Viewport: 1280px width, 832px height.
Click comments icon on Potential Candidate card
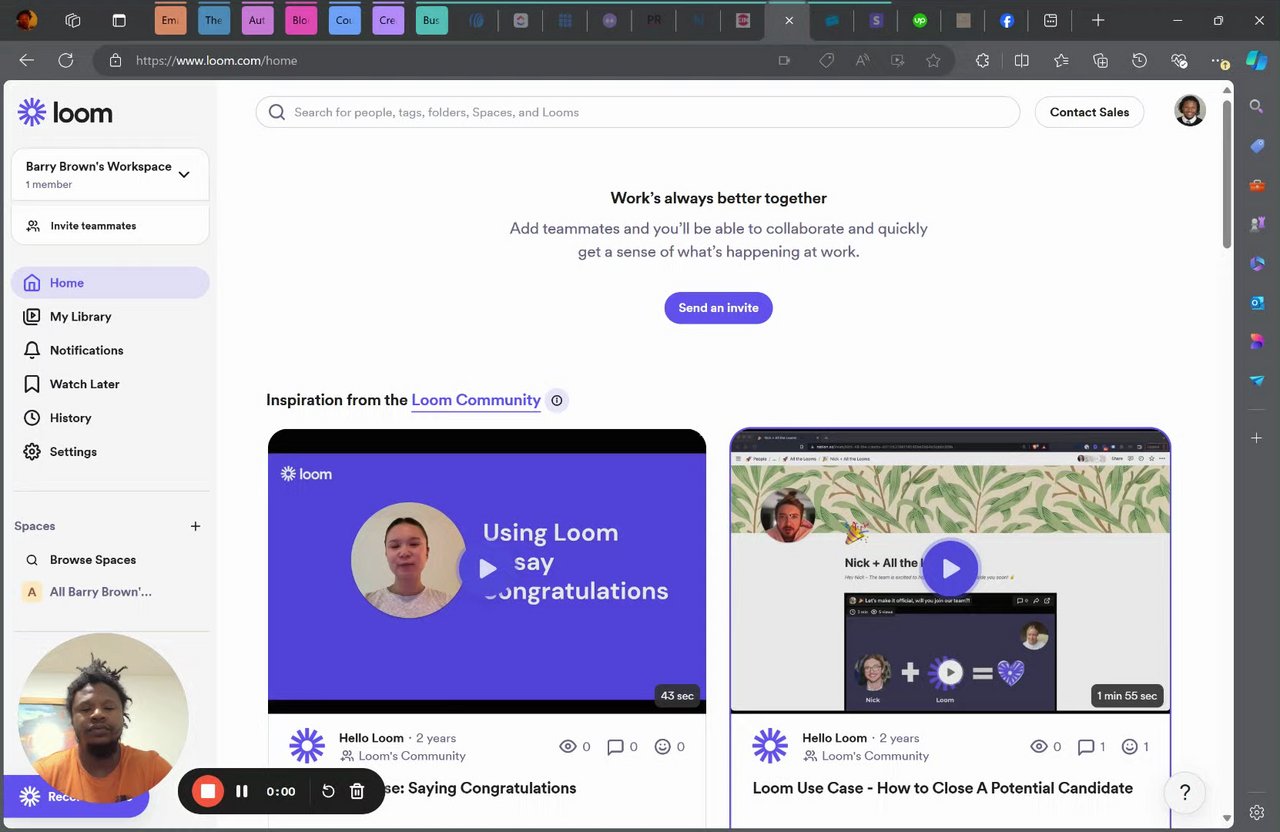pyautogui.click(x=1086, y=746)
